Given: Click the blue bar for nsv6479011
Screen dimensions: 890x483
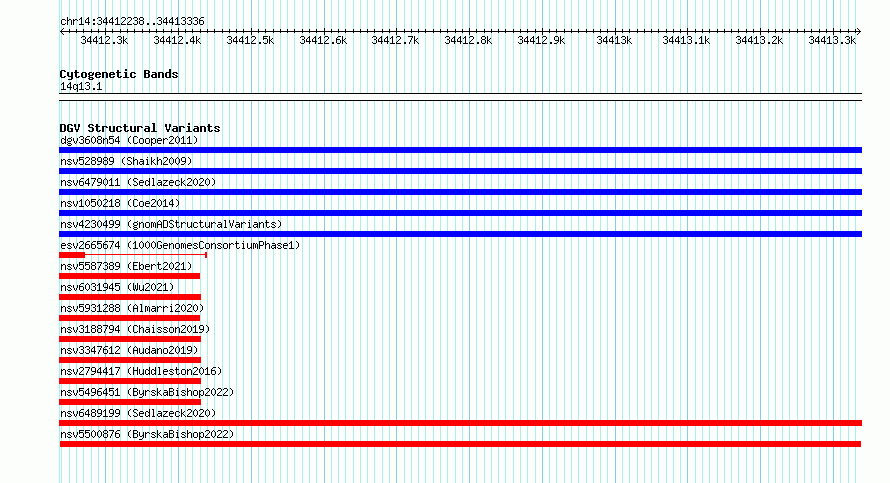Looking at the screenshot, I should click(x=460, y=192).
